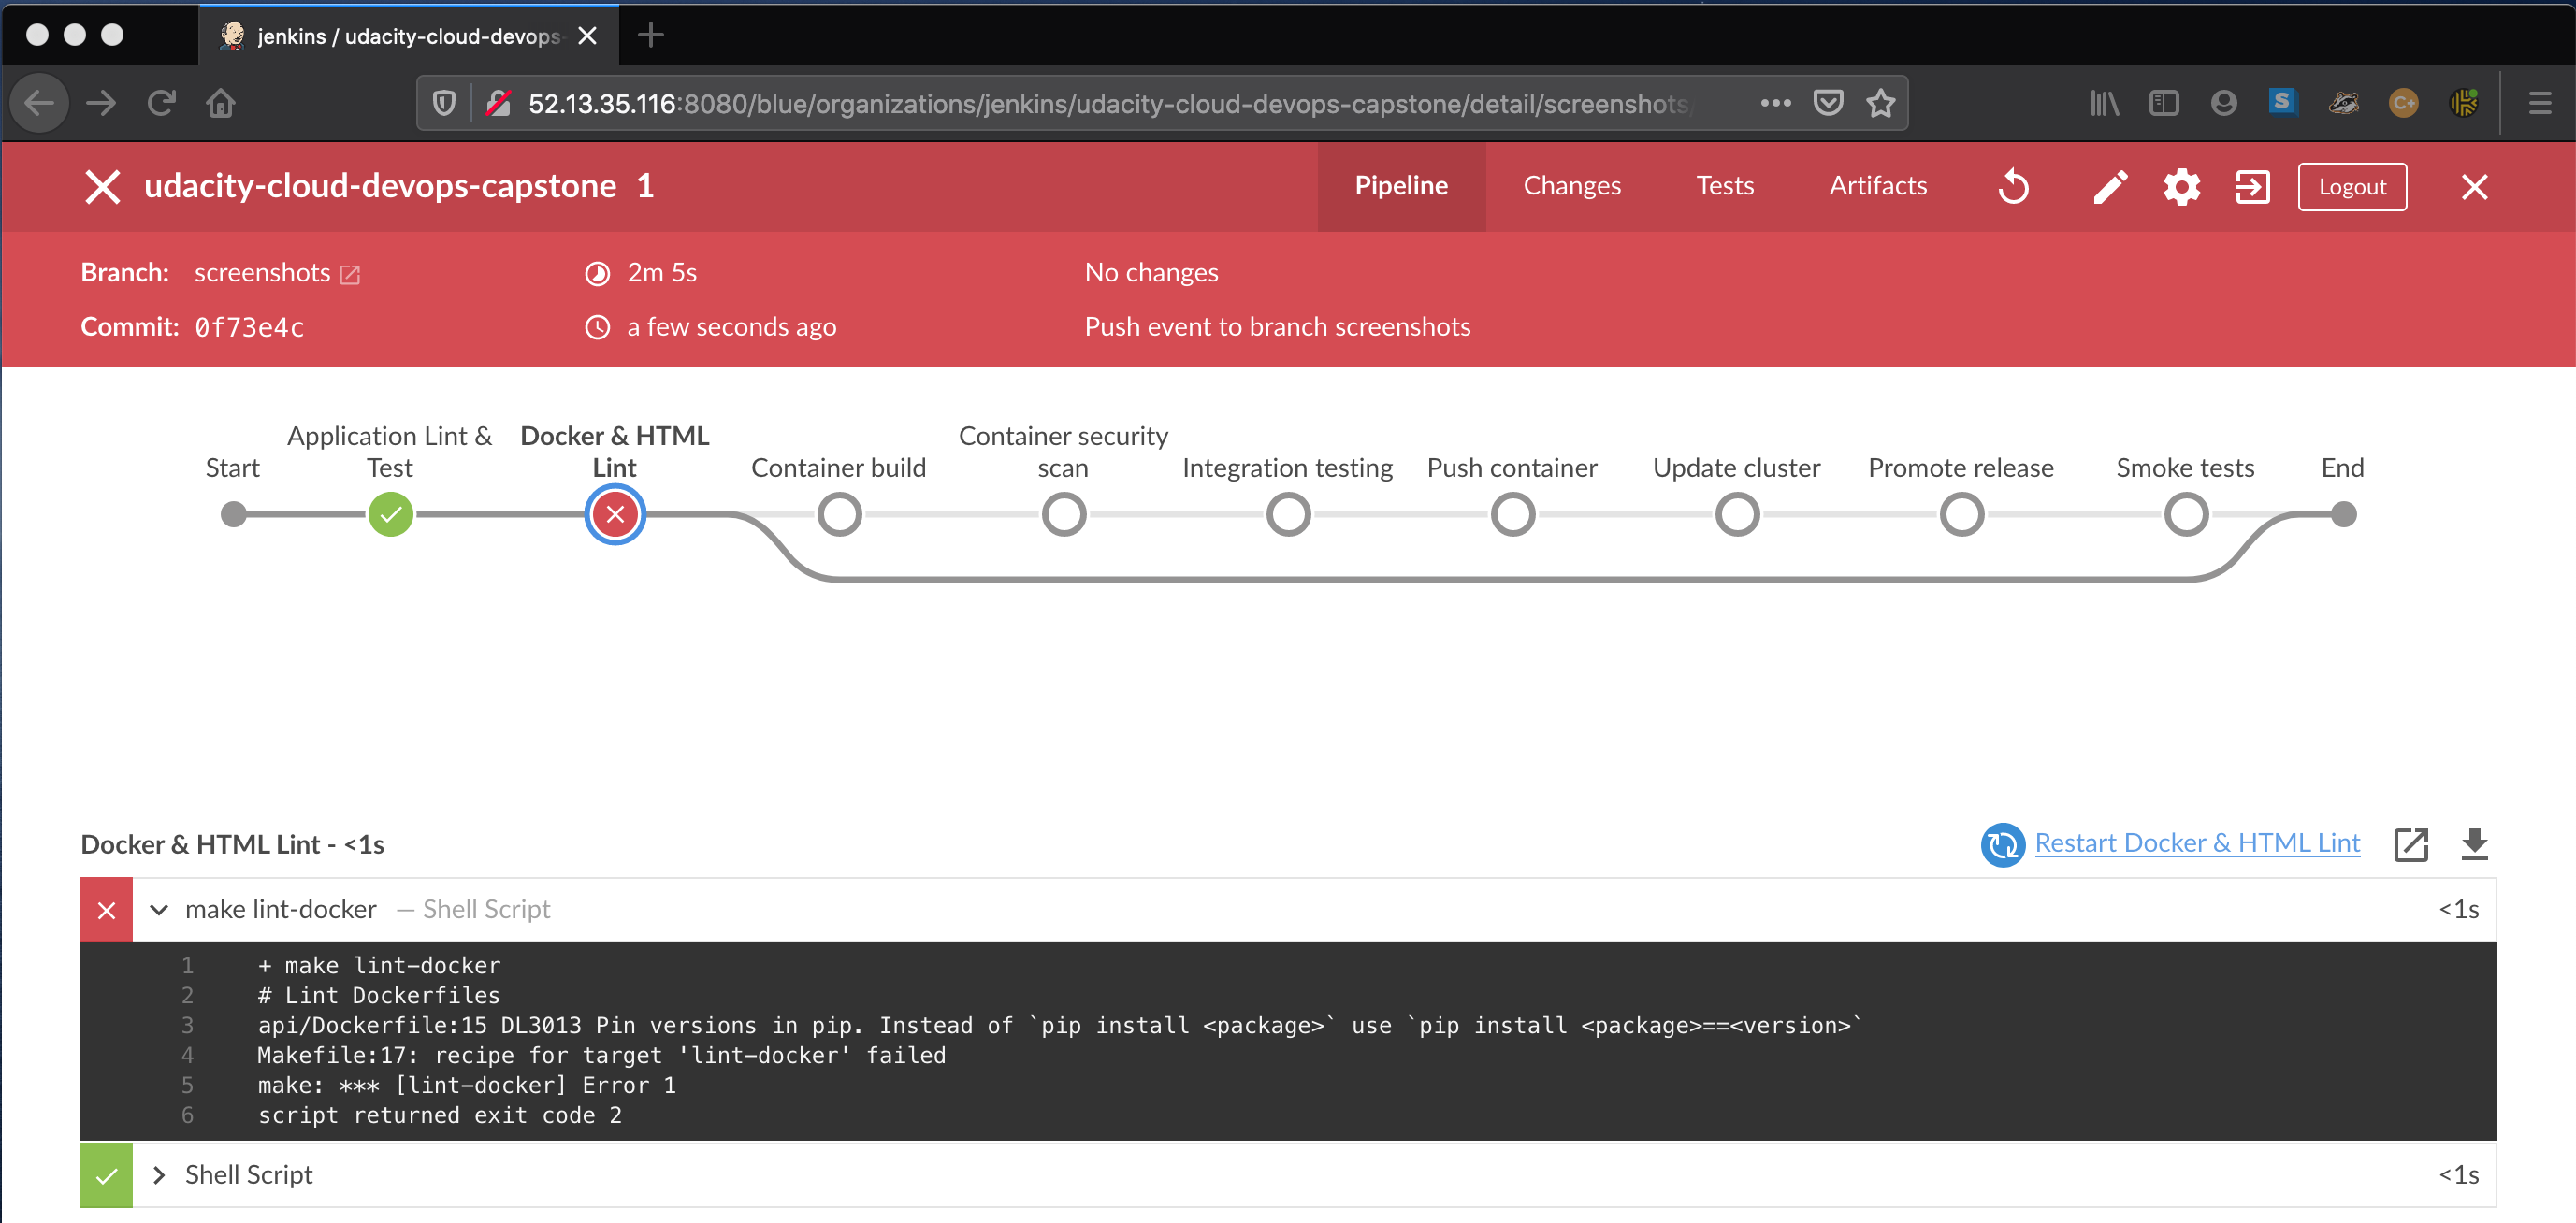
Task: Expand the Shell Script step
Action: (158, 1175)
